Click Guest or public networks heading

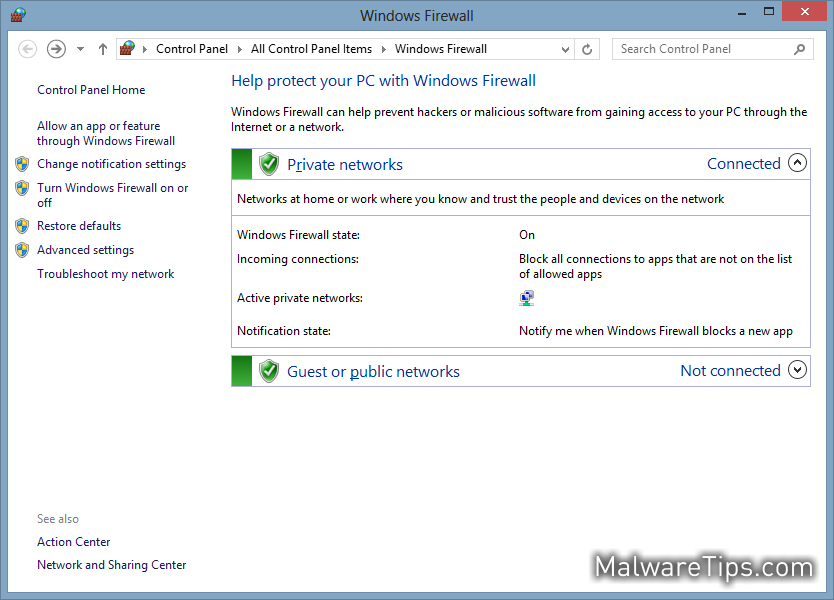click(x=373, y=372)
